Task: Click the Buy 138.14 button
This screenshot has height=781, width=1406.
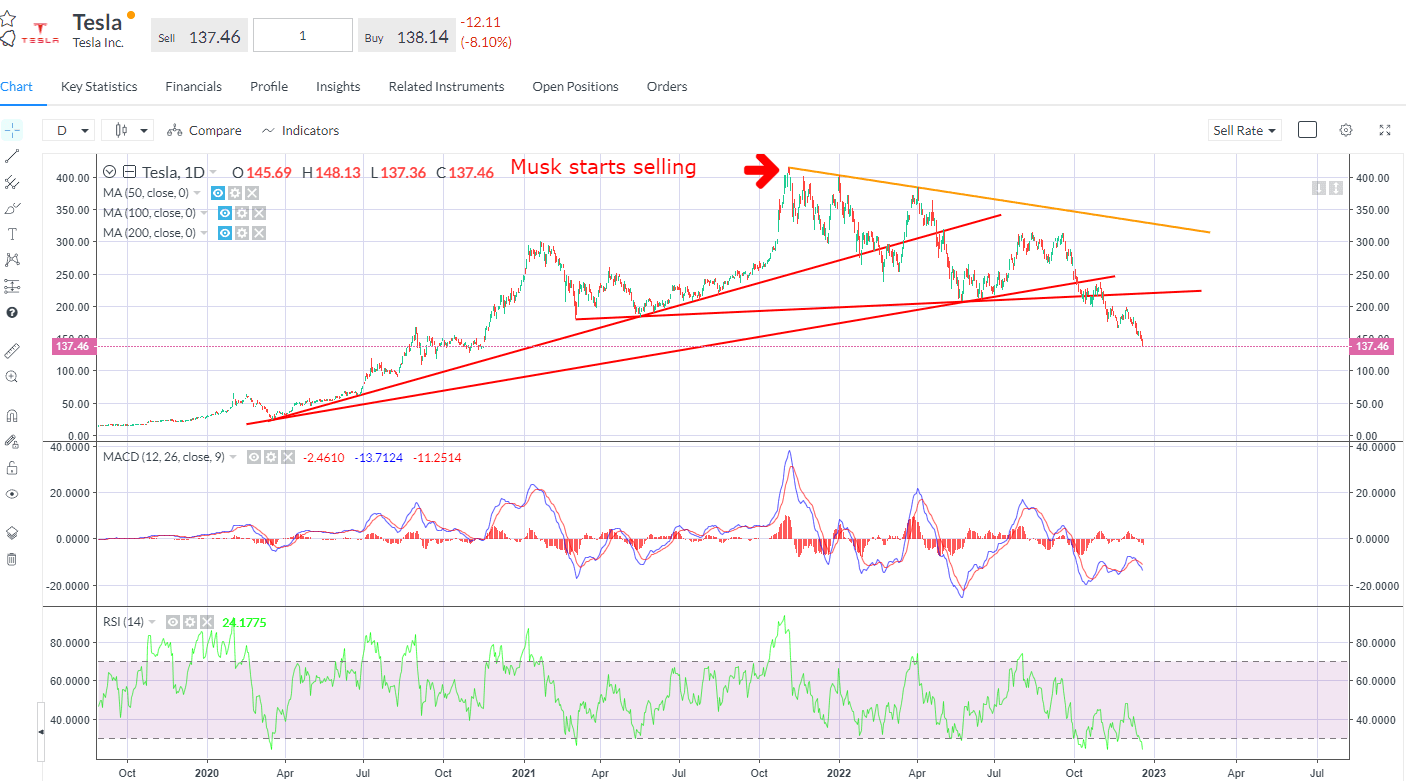Action: (x=405, y=36)
